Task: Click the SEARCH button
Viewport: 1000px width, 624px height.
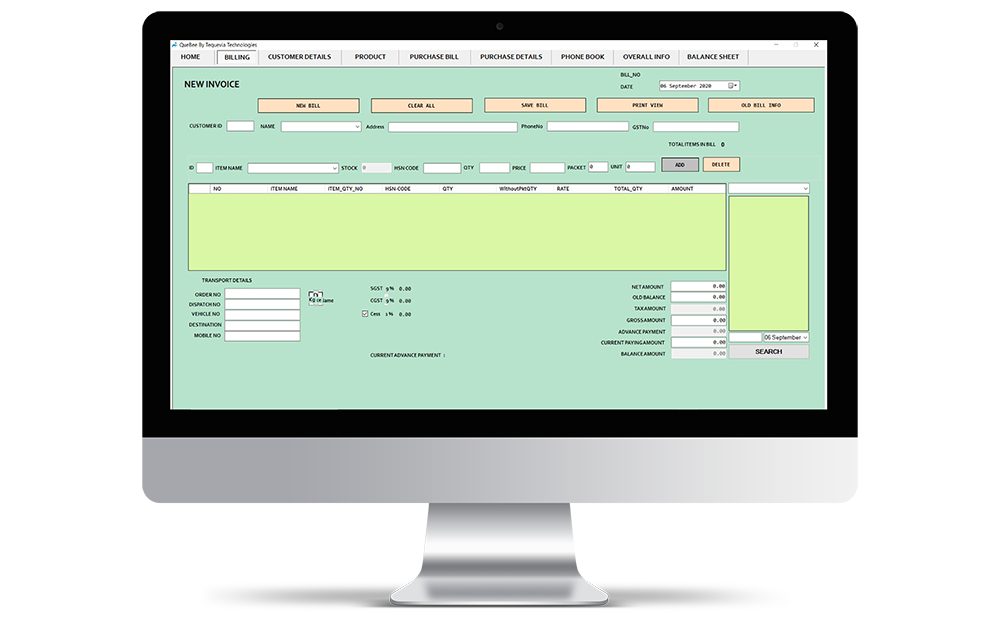Action: 768,352
